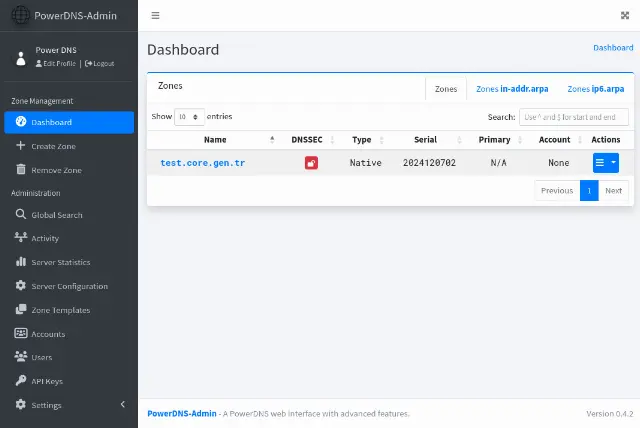Click the PowerDNS-Admin brand title
Image resolution: width=640 pixels, height=428 pixels.
76,16
